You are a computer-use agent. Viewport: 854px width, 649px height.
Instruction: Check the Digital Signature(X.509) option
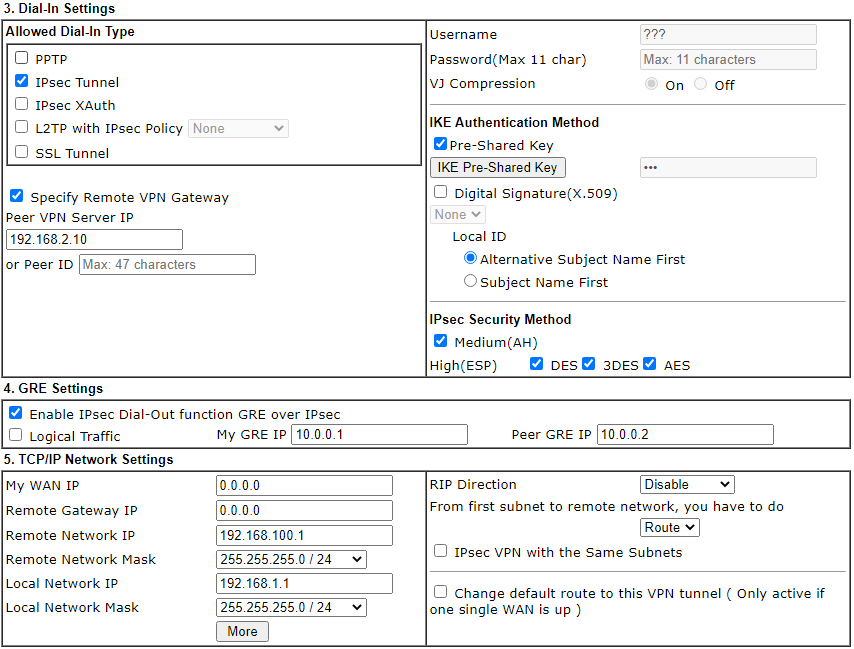pyautogui.click(x=441, y=192)
